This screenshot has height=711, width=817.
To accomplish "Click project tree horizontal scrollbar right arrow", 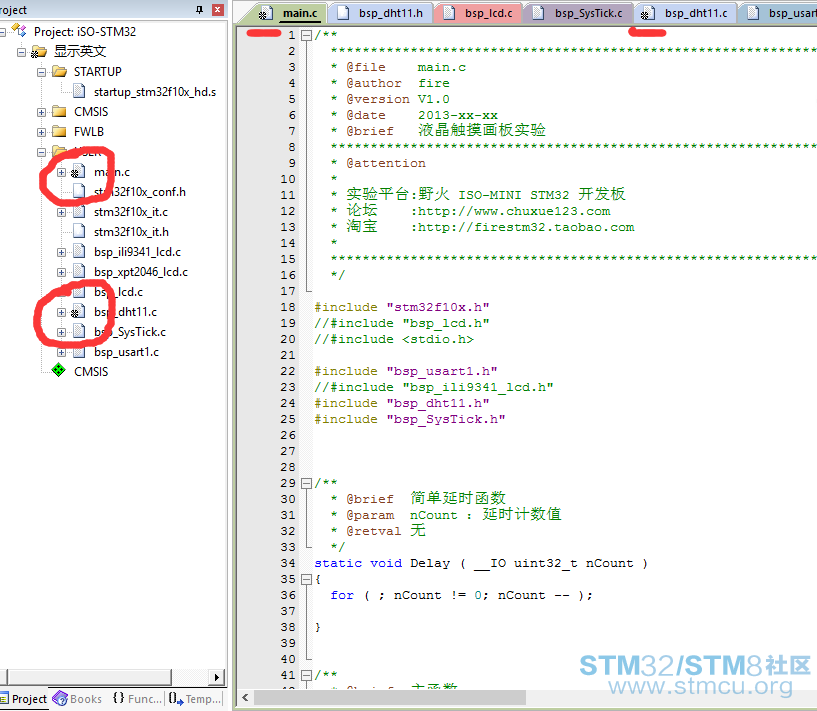I will [217, 677].
